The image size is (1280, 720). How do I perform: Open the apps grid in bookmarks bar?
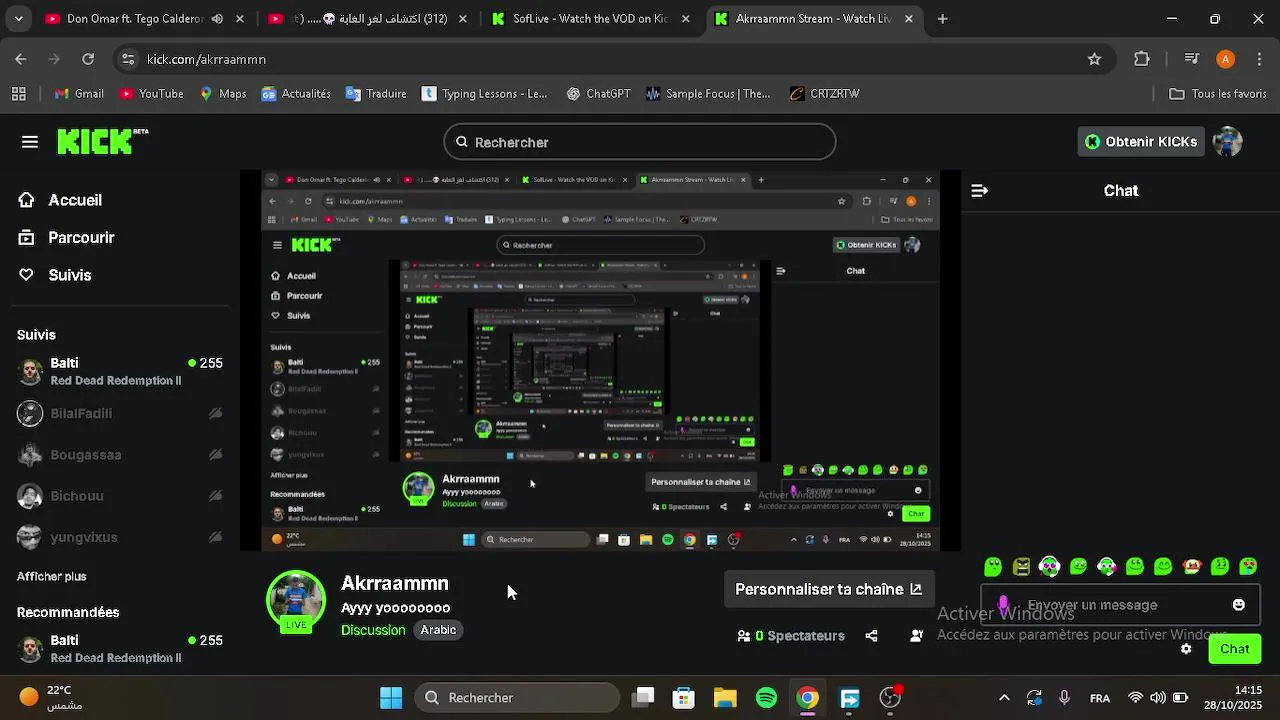(19, 94)
